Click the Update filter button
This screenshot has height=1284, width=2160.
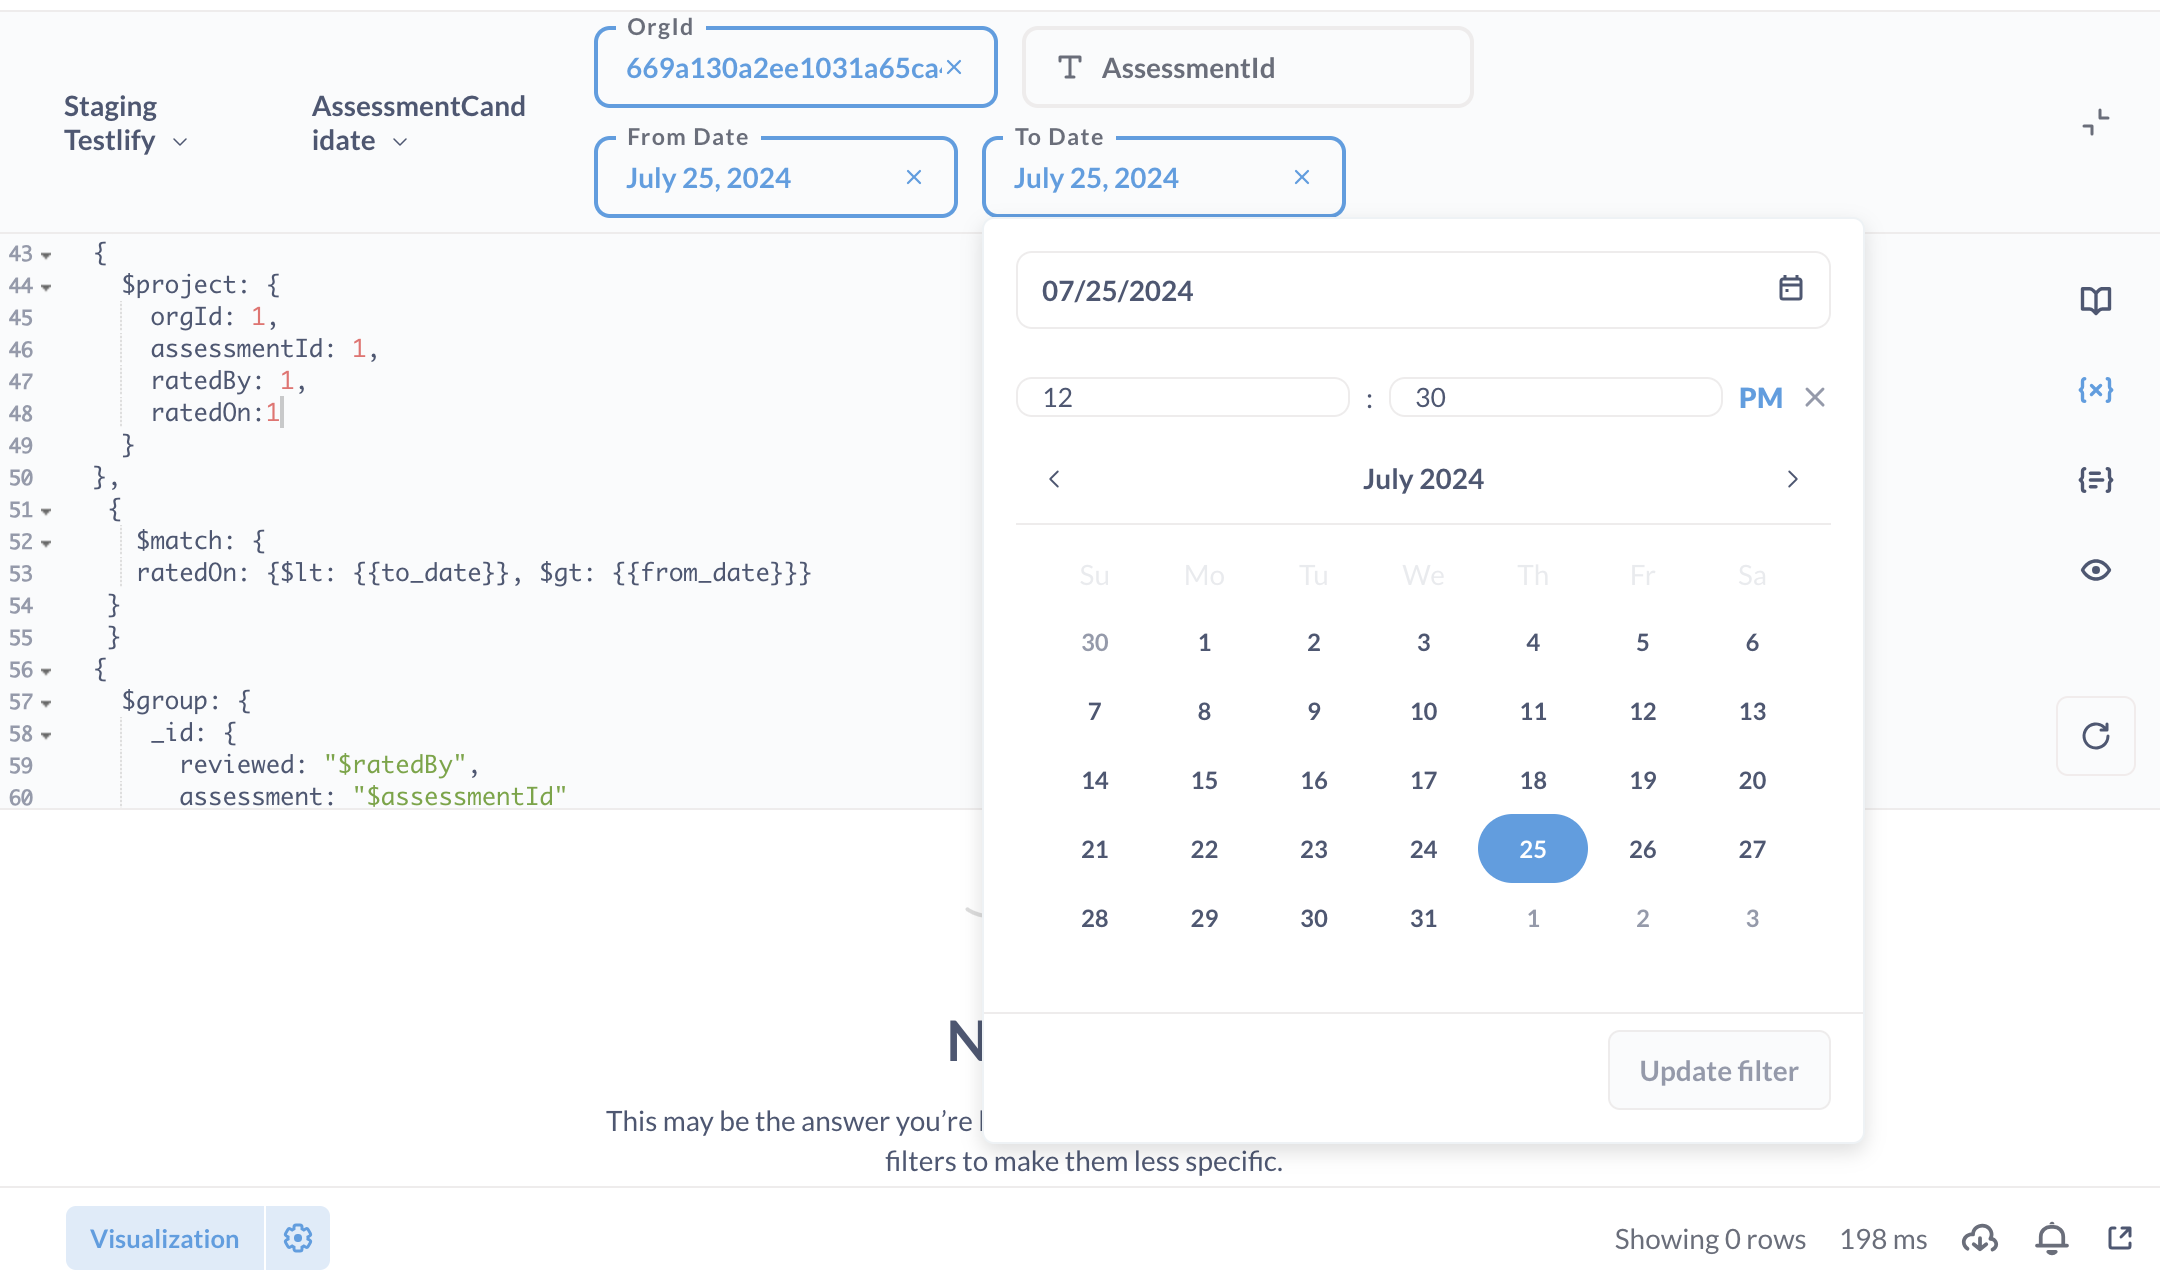(x=1719, y=1070)
